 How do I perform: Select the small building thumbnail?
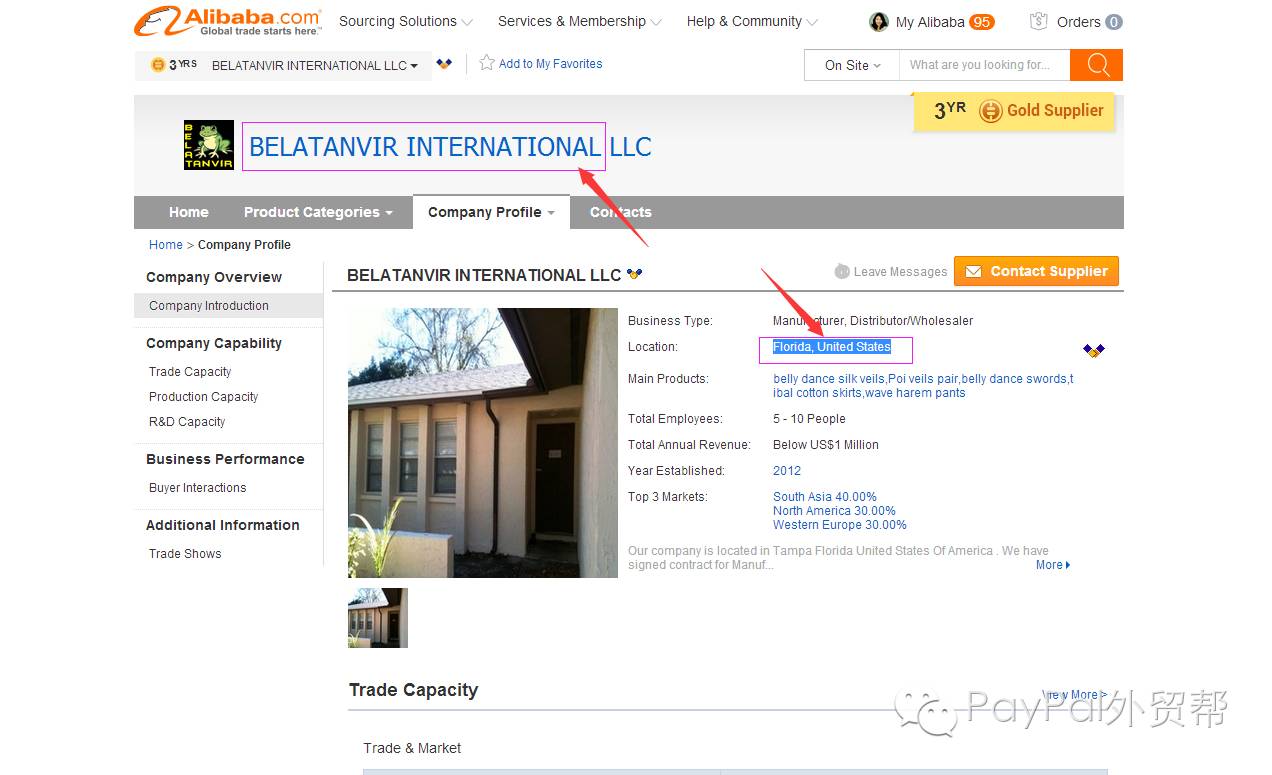(x=378, y=618)
